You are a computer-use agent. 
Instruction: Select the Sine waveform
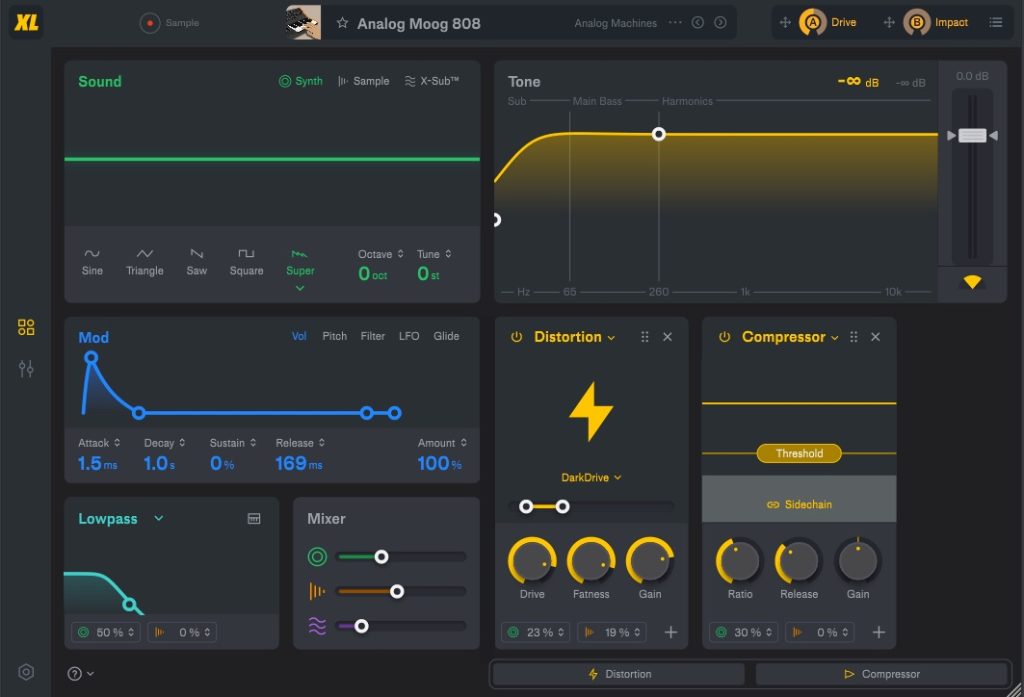[x=92, y=262]
